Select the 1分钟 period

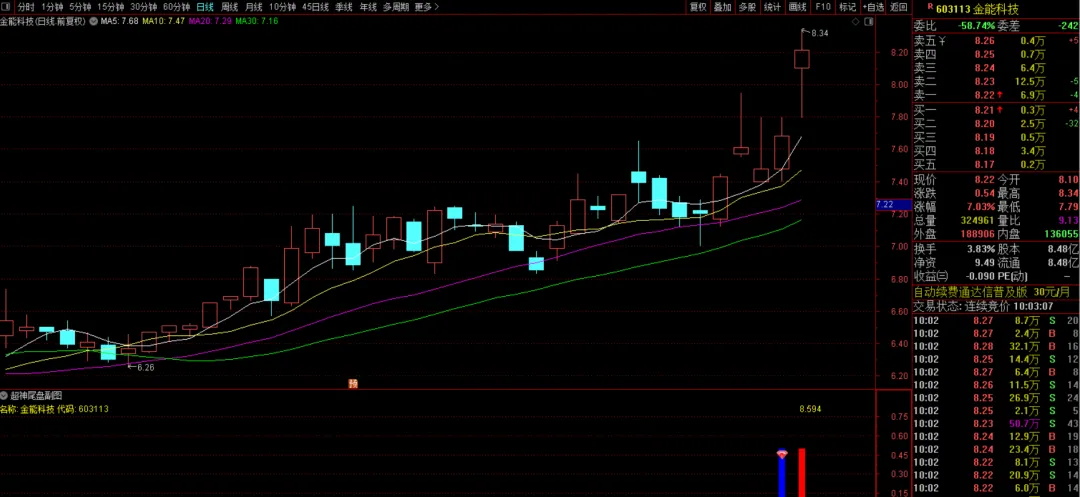tap(52, 7)
